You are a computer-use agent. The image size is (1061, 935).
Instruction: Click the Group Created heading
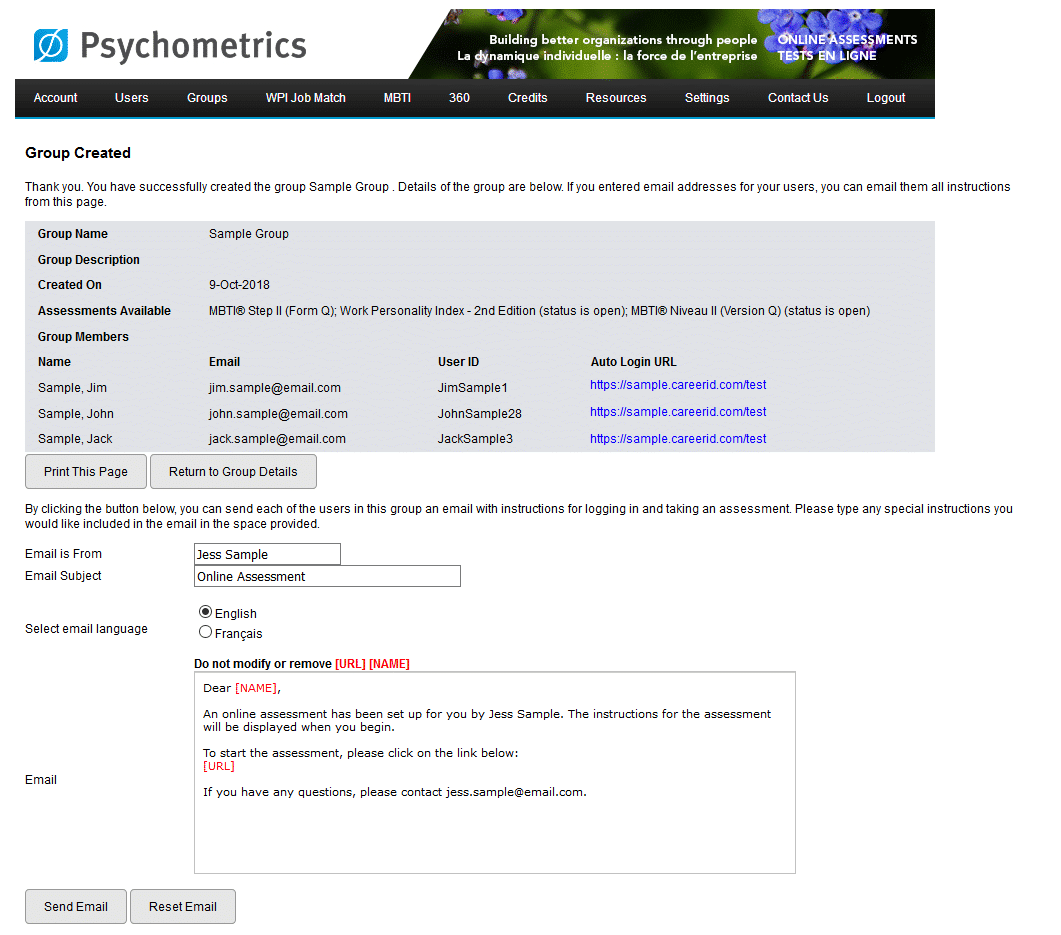coord(78,153)
